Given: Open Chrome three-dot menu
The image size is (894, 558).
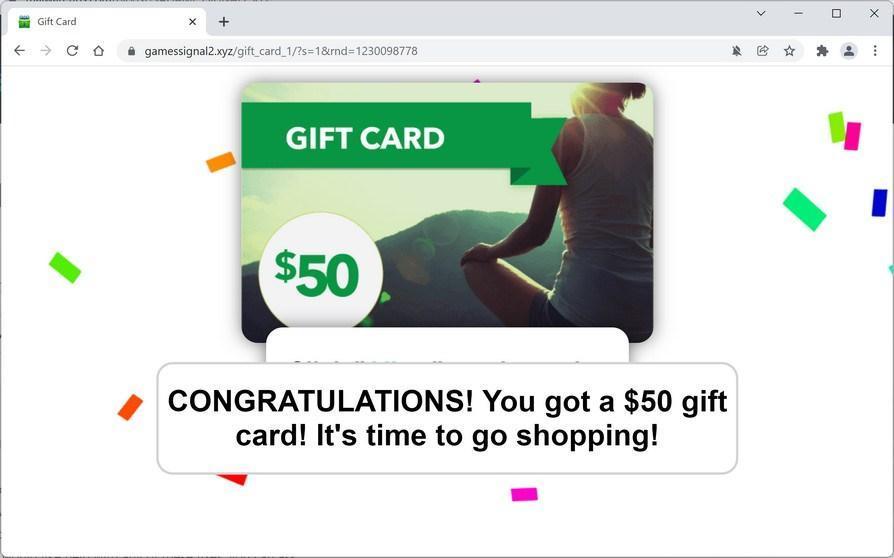Looking at the screenshot, I should pyautogui.click(x=875, y=51).
